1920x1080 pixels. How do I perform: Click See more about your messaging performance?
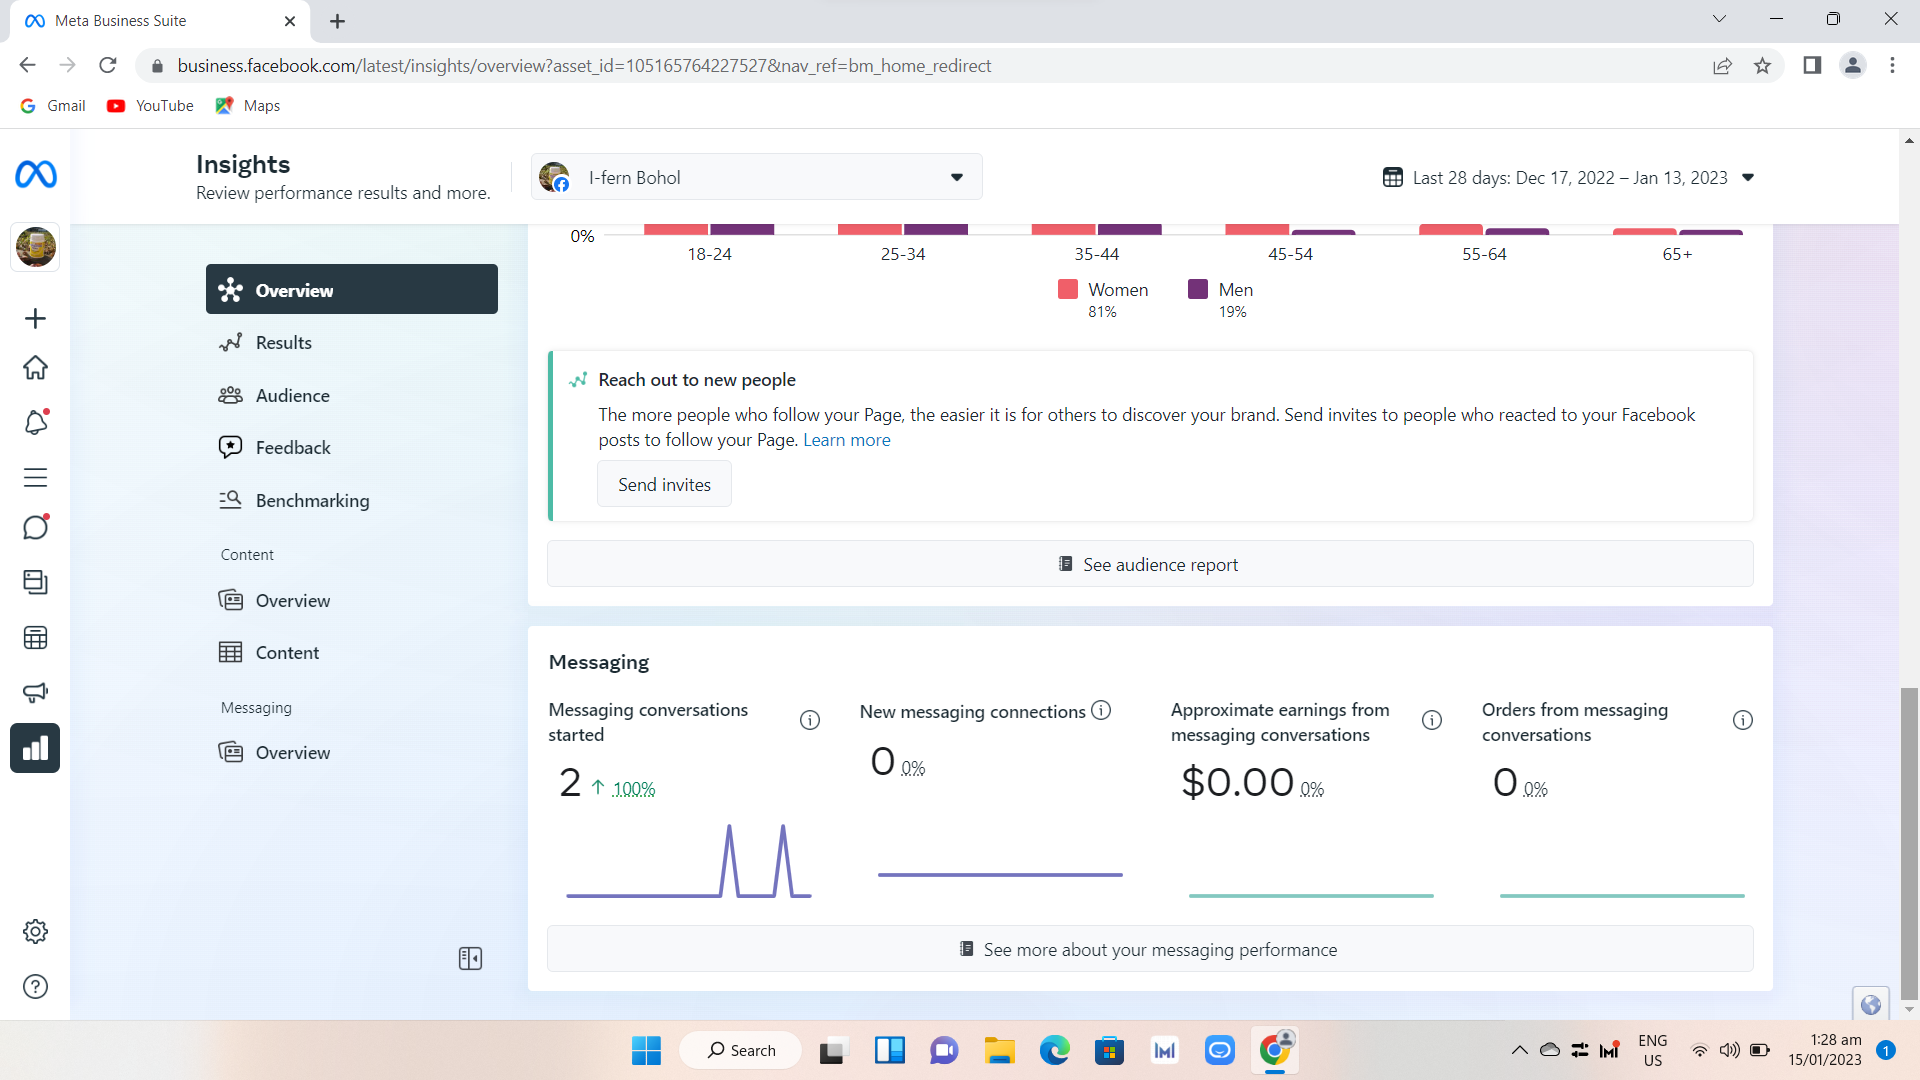(x=1150, y=949)
